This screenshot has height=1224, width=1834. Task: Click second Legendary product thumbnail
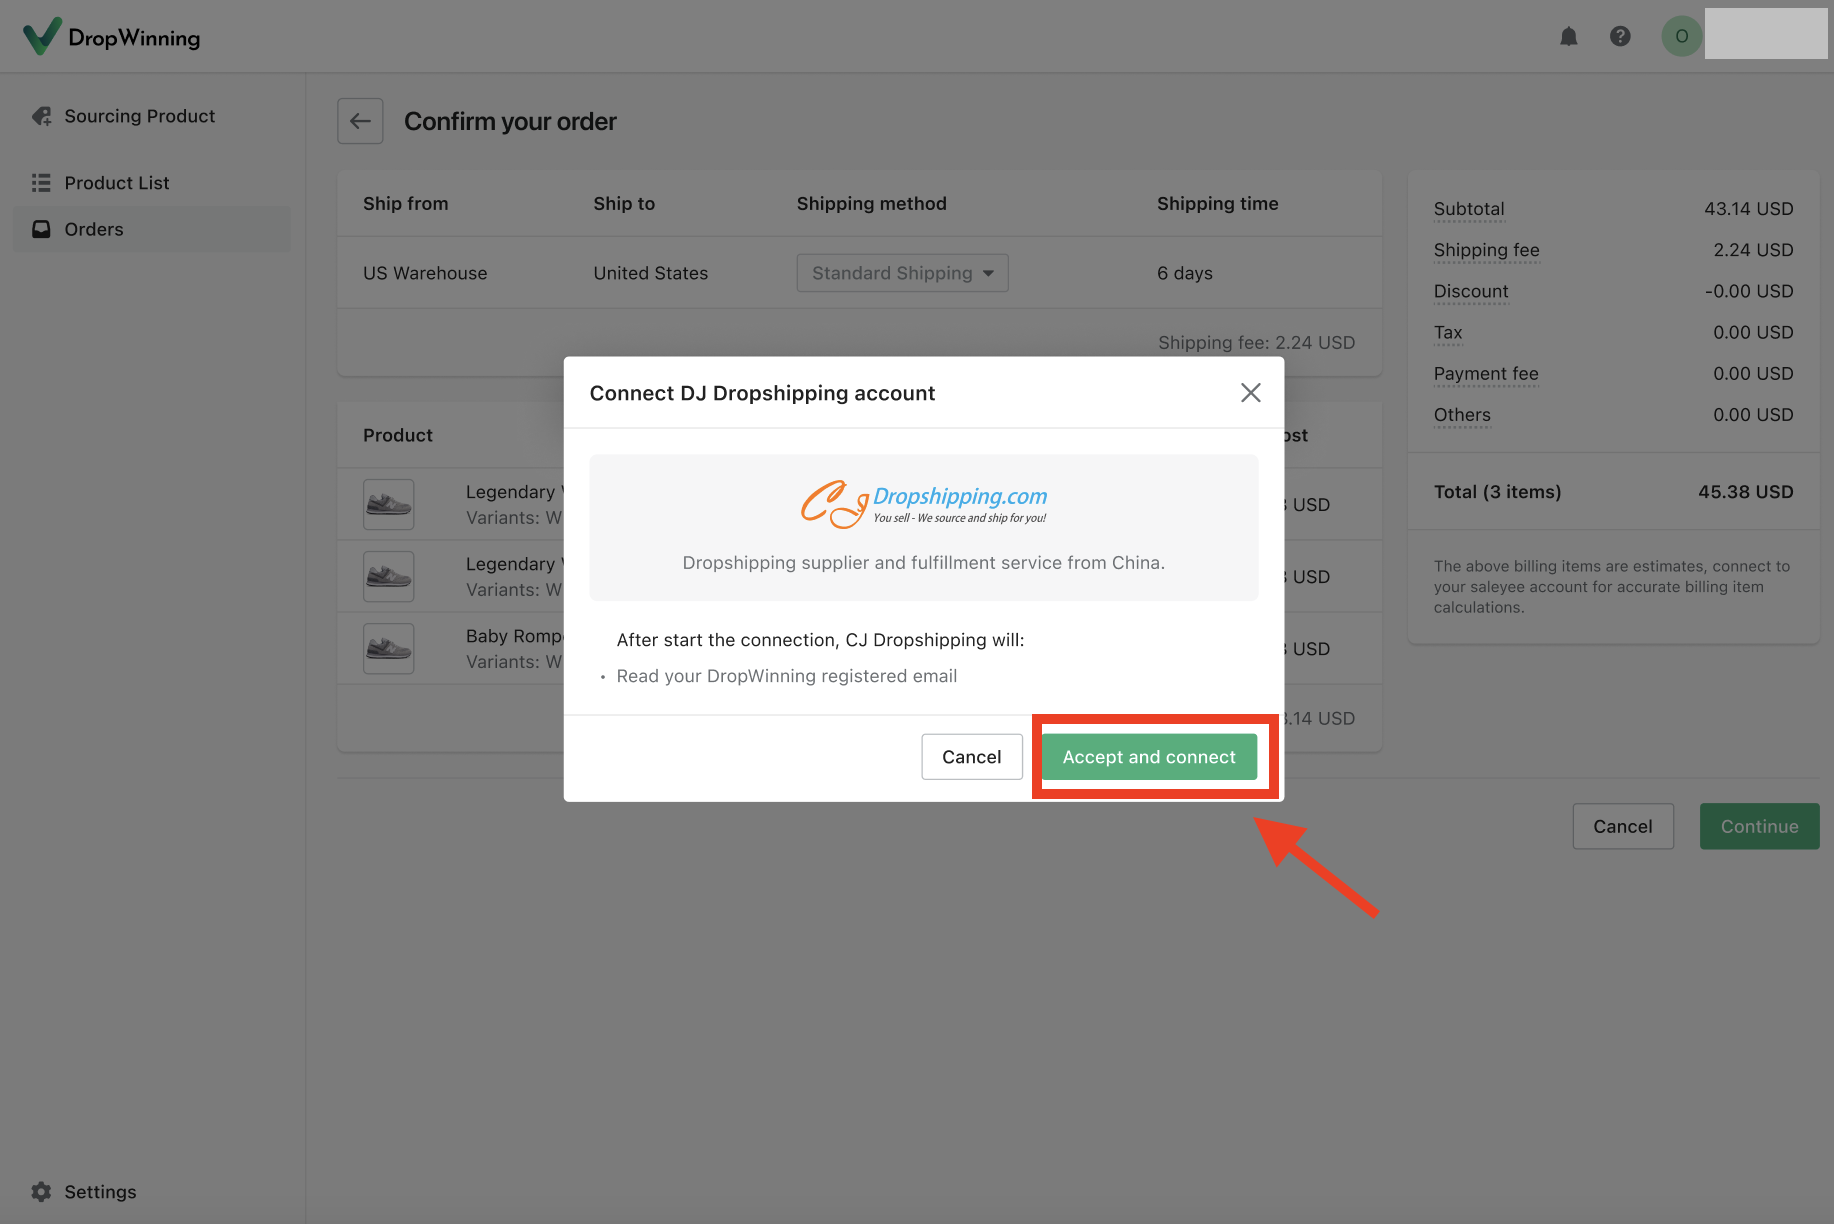pyautogui.click(x=388, y=576)
